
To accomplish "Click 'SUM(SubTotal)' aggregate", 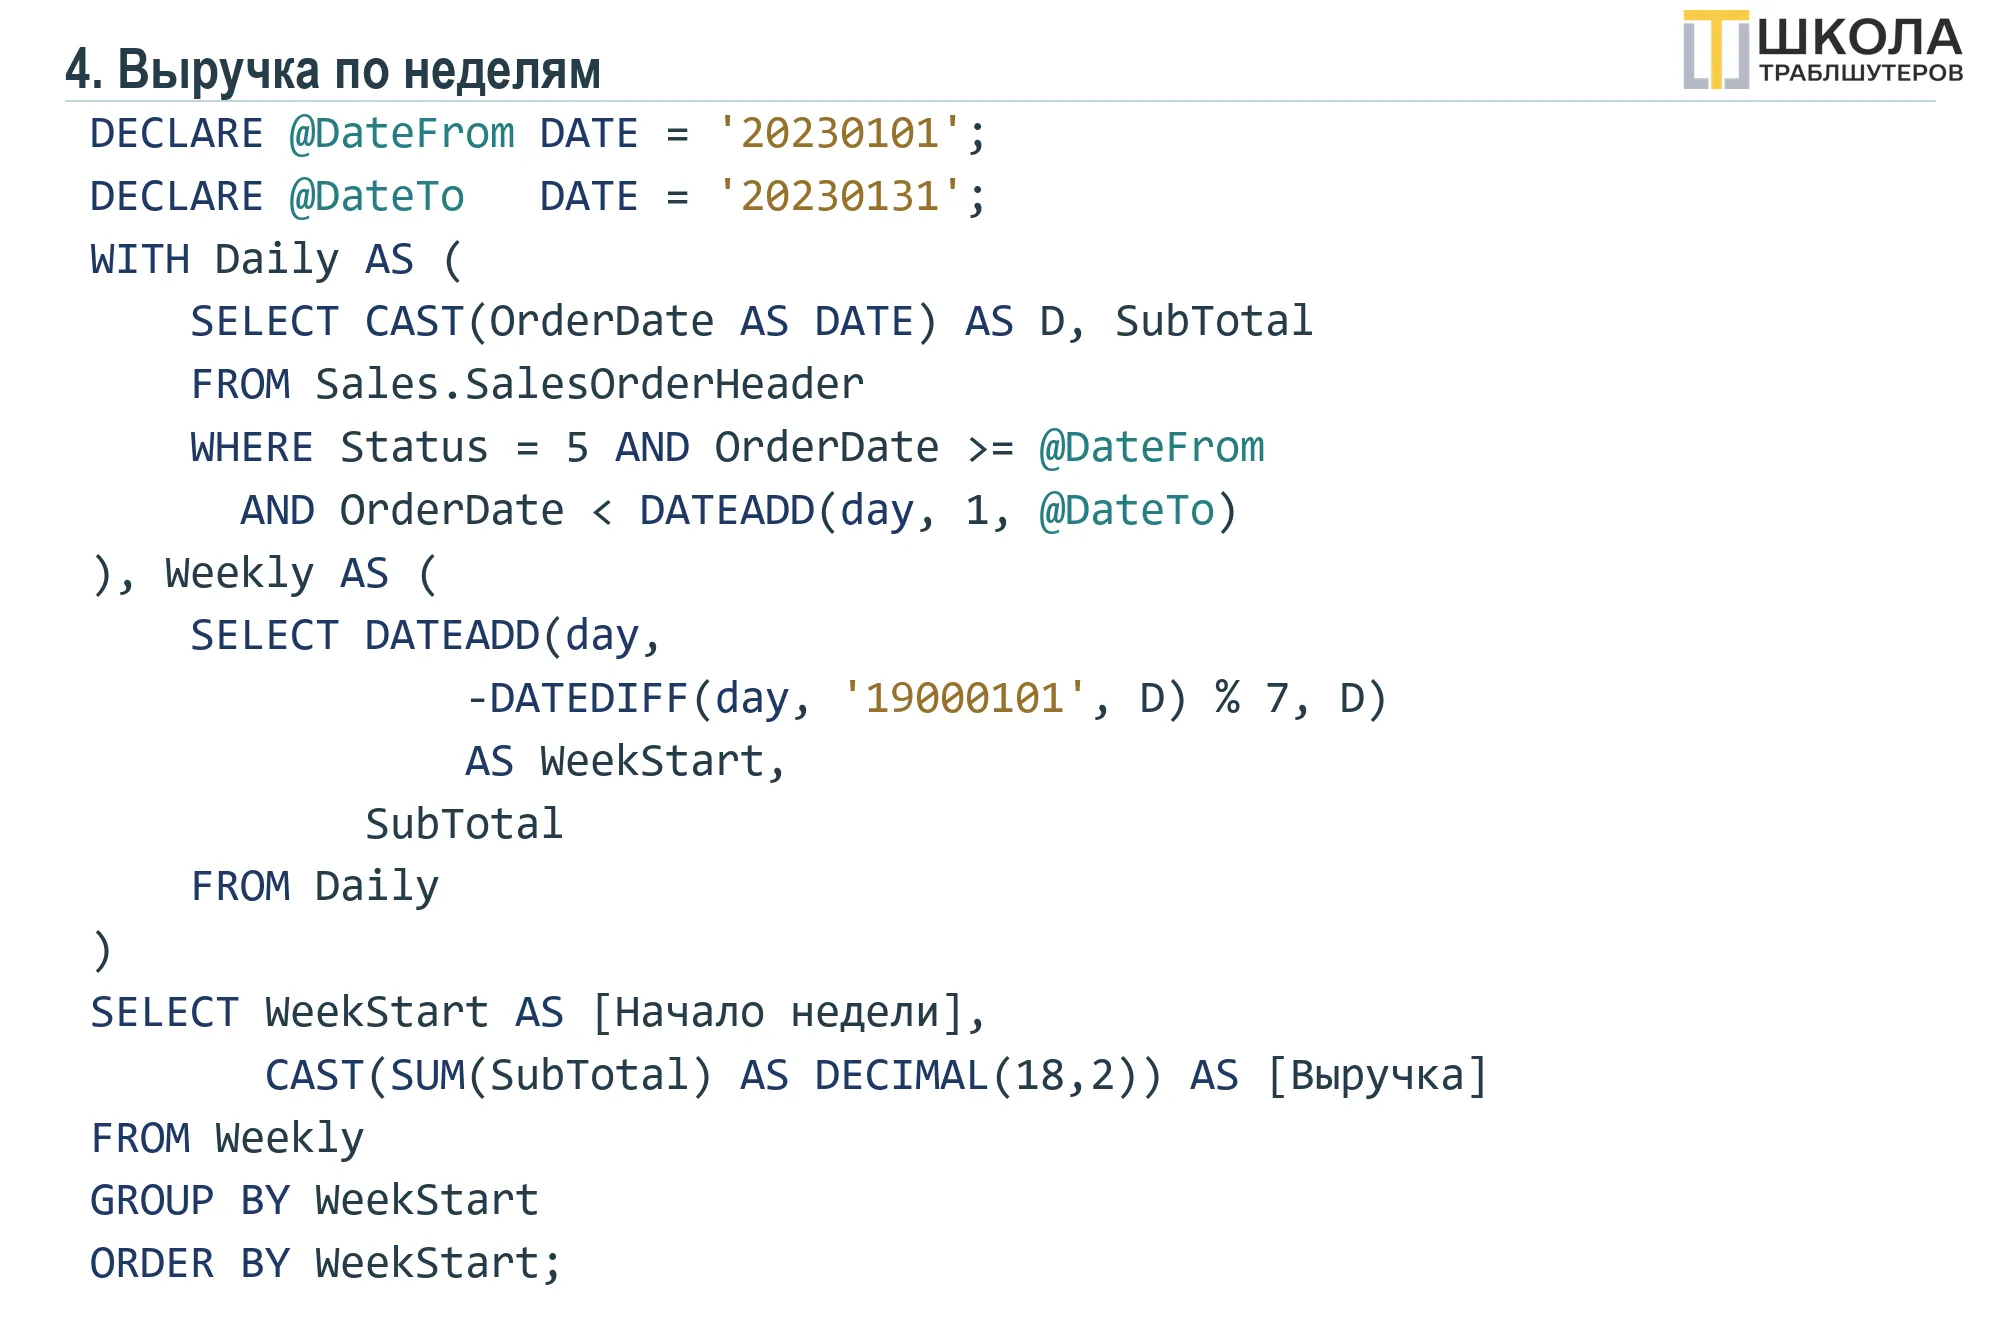I will [x=552, y=1076].
